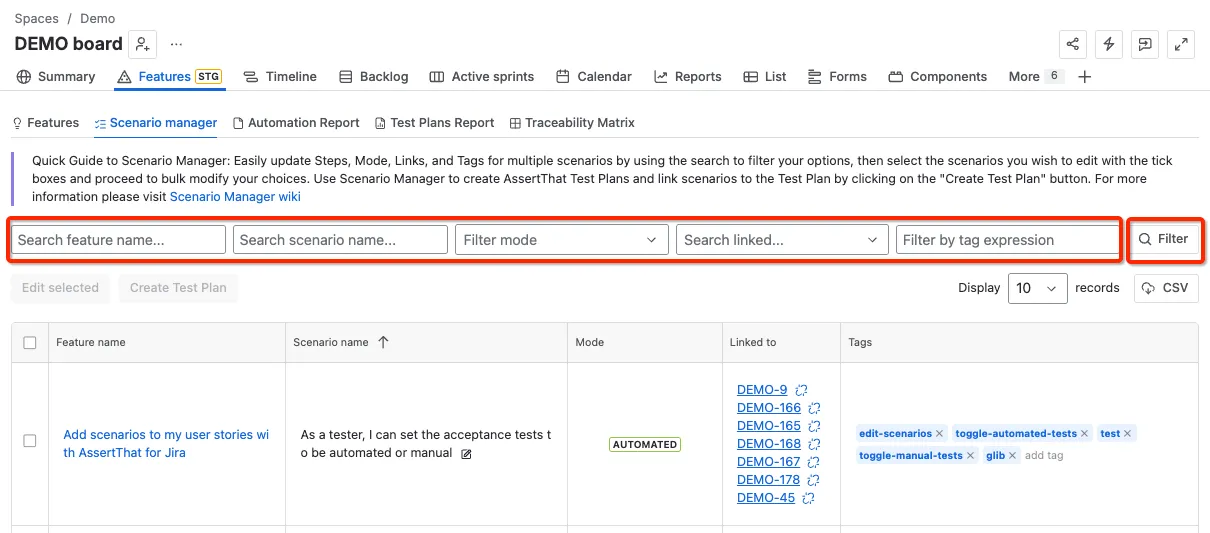The height and width of the screenshot is (533, 1210).
Task: Open the three-dot board actions menu
Action: tap(176, 44)
